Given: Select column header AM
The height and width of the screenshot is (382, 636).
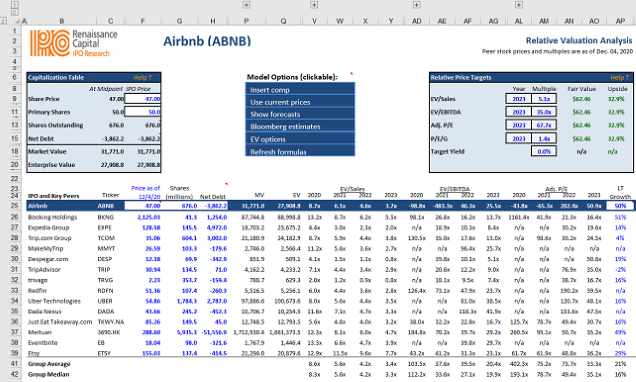Looking at the screenshot, I should (544, 21).
